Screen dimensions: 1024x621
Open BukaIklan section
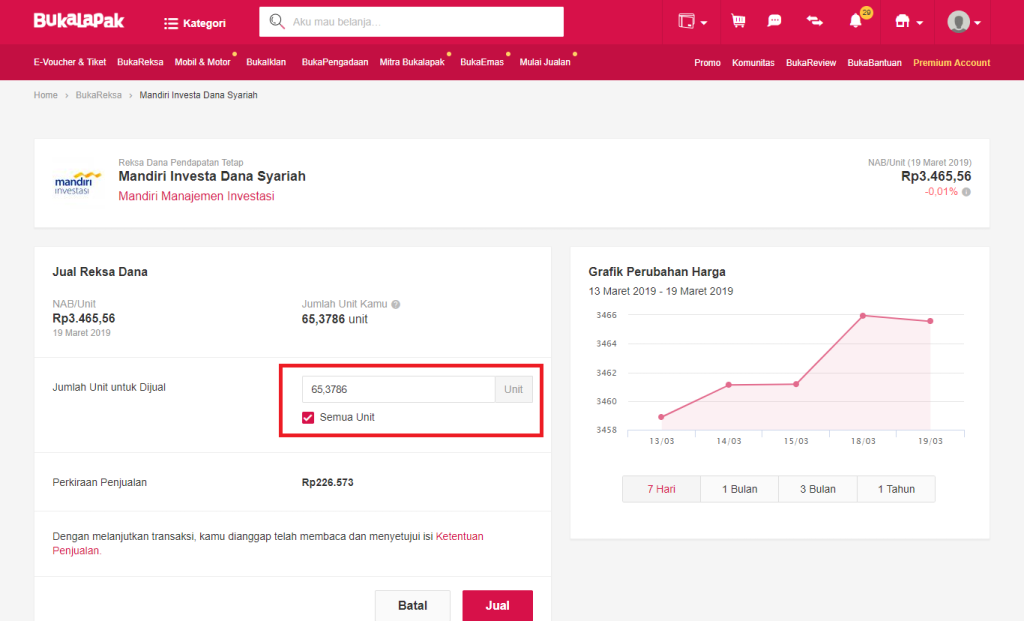[266, 62]
